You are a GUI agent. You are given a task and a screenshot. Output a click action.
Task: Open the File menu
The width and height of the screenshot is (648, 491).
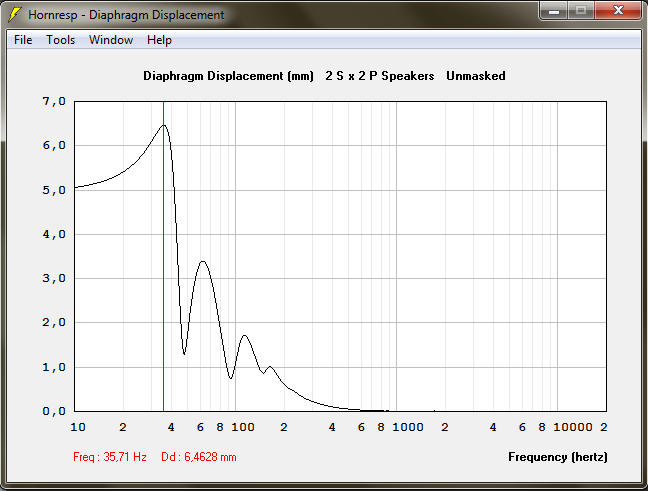(23, 40)
